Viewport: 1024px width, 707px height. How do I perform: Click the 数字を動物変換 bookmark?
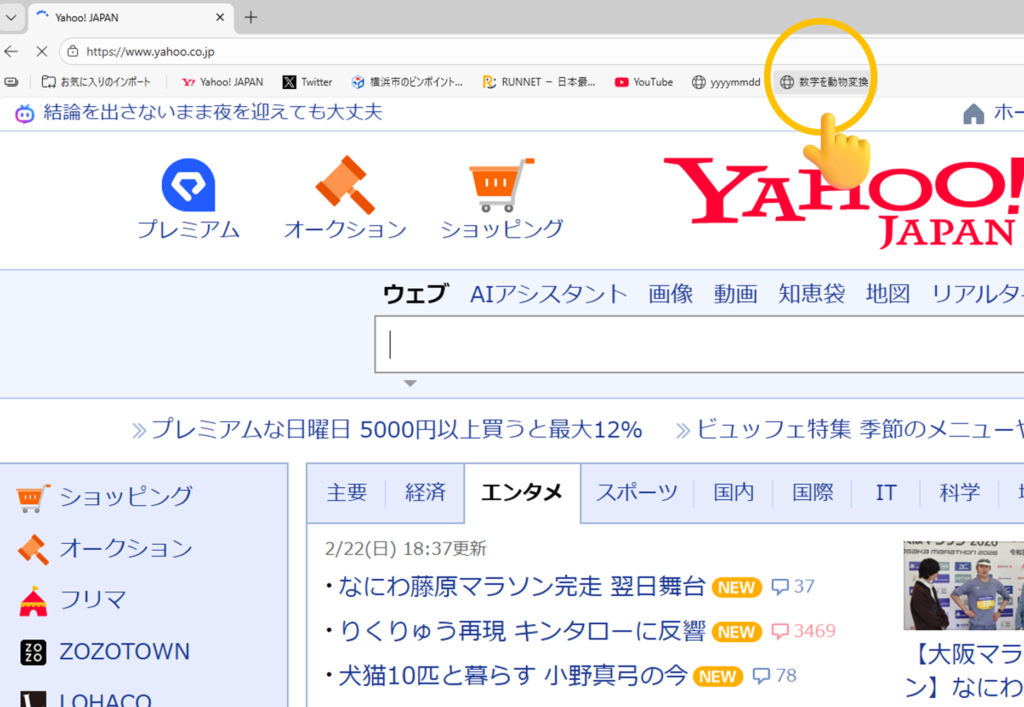click(x=824, y=82)
